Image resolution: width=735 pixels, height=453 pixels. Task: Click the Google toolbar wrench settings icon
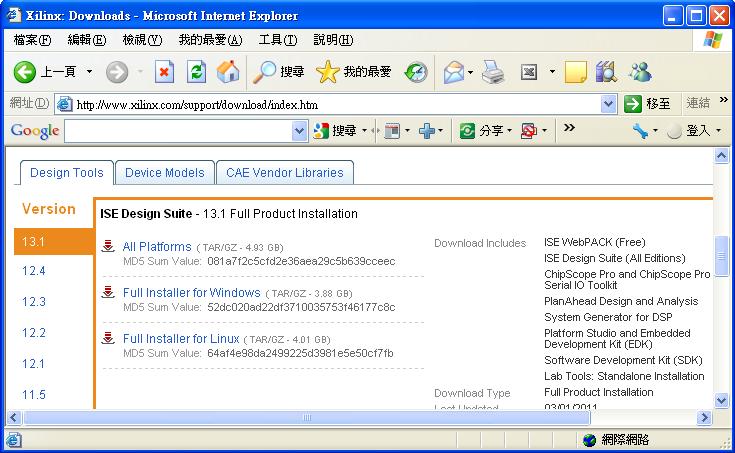[x=640, y=131]
